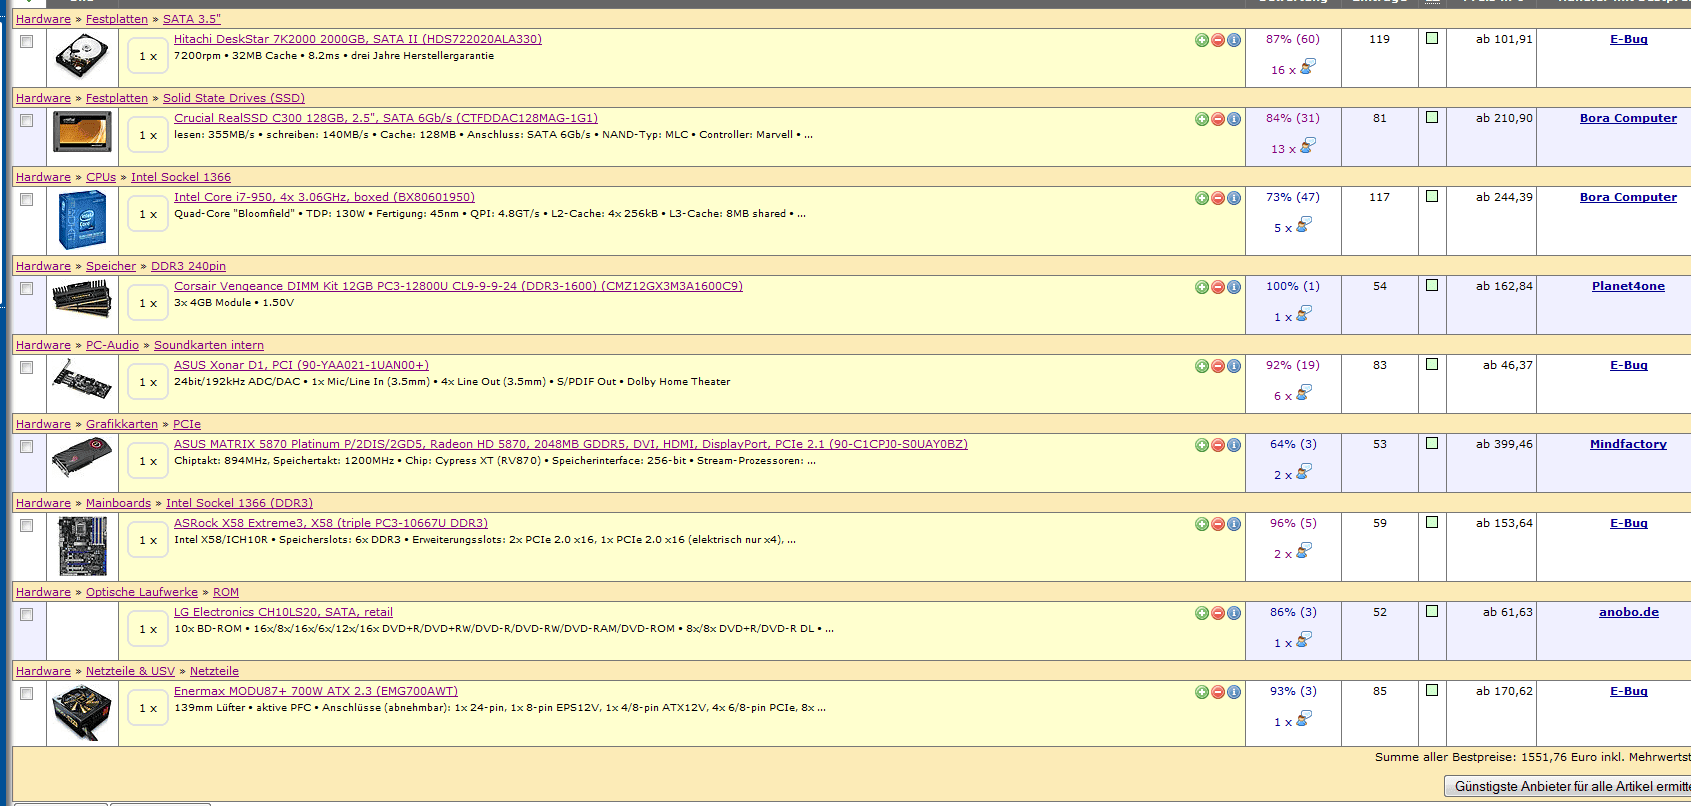The height and width of the screenshot is (806, 1691).
Task: Open blue info icon for Intel Core i7-950
Action: pyautogui.click(x=1234, y=198)
